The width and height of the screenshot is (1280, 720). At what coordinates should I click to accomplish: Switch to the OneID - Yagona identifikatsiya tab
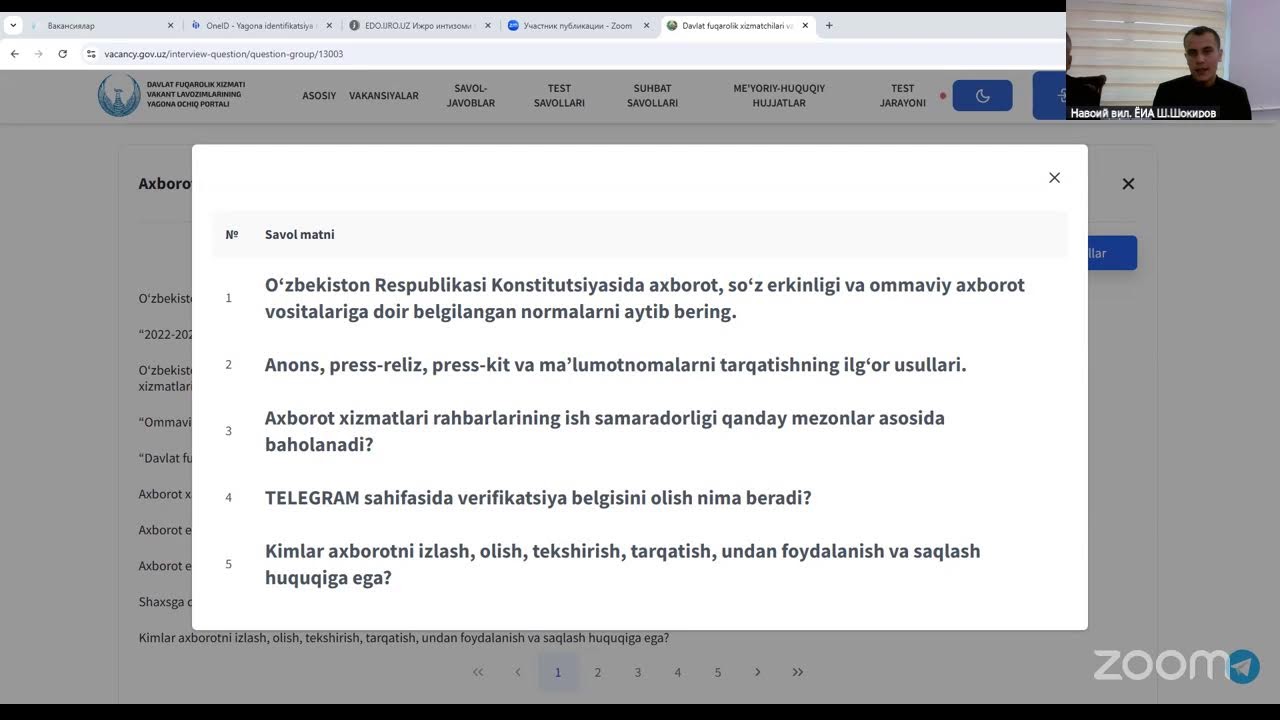pos(261,26)
